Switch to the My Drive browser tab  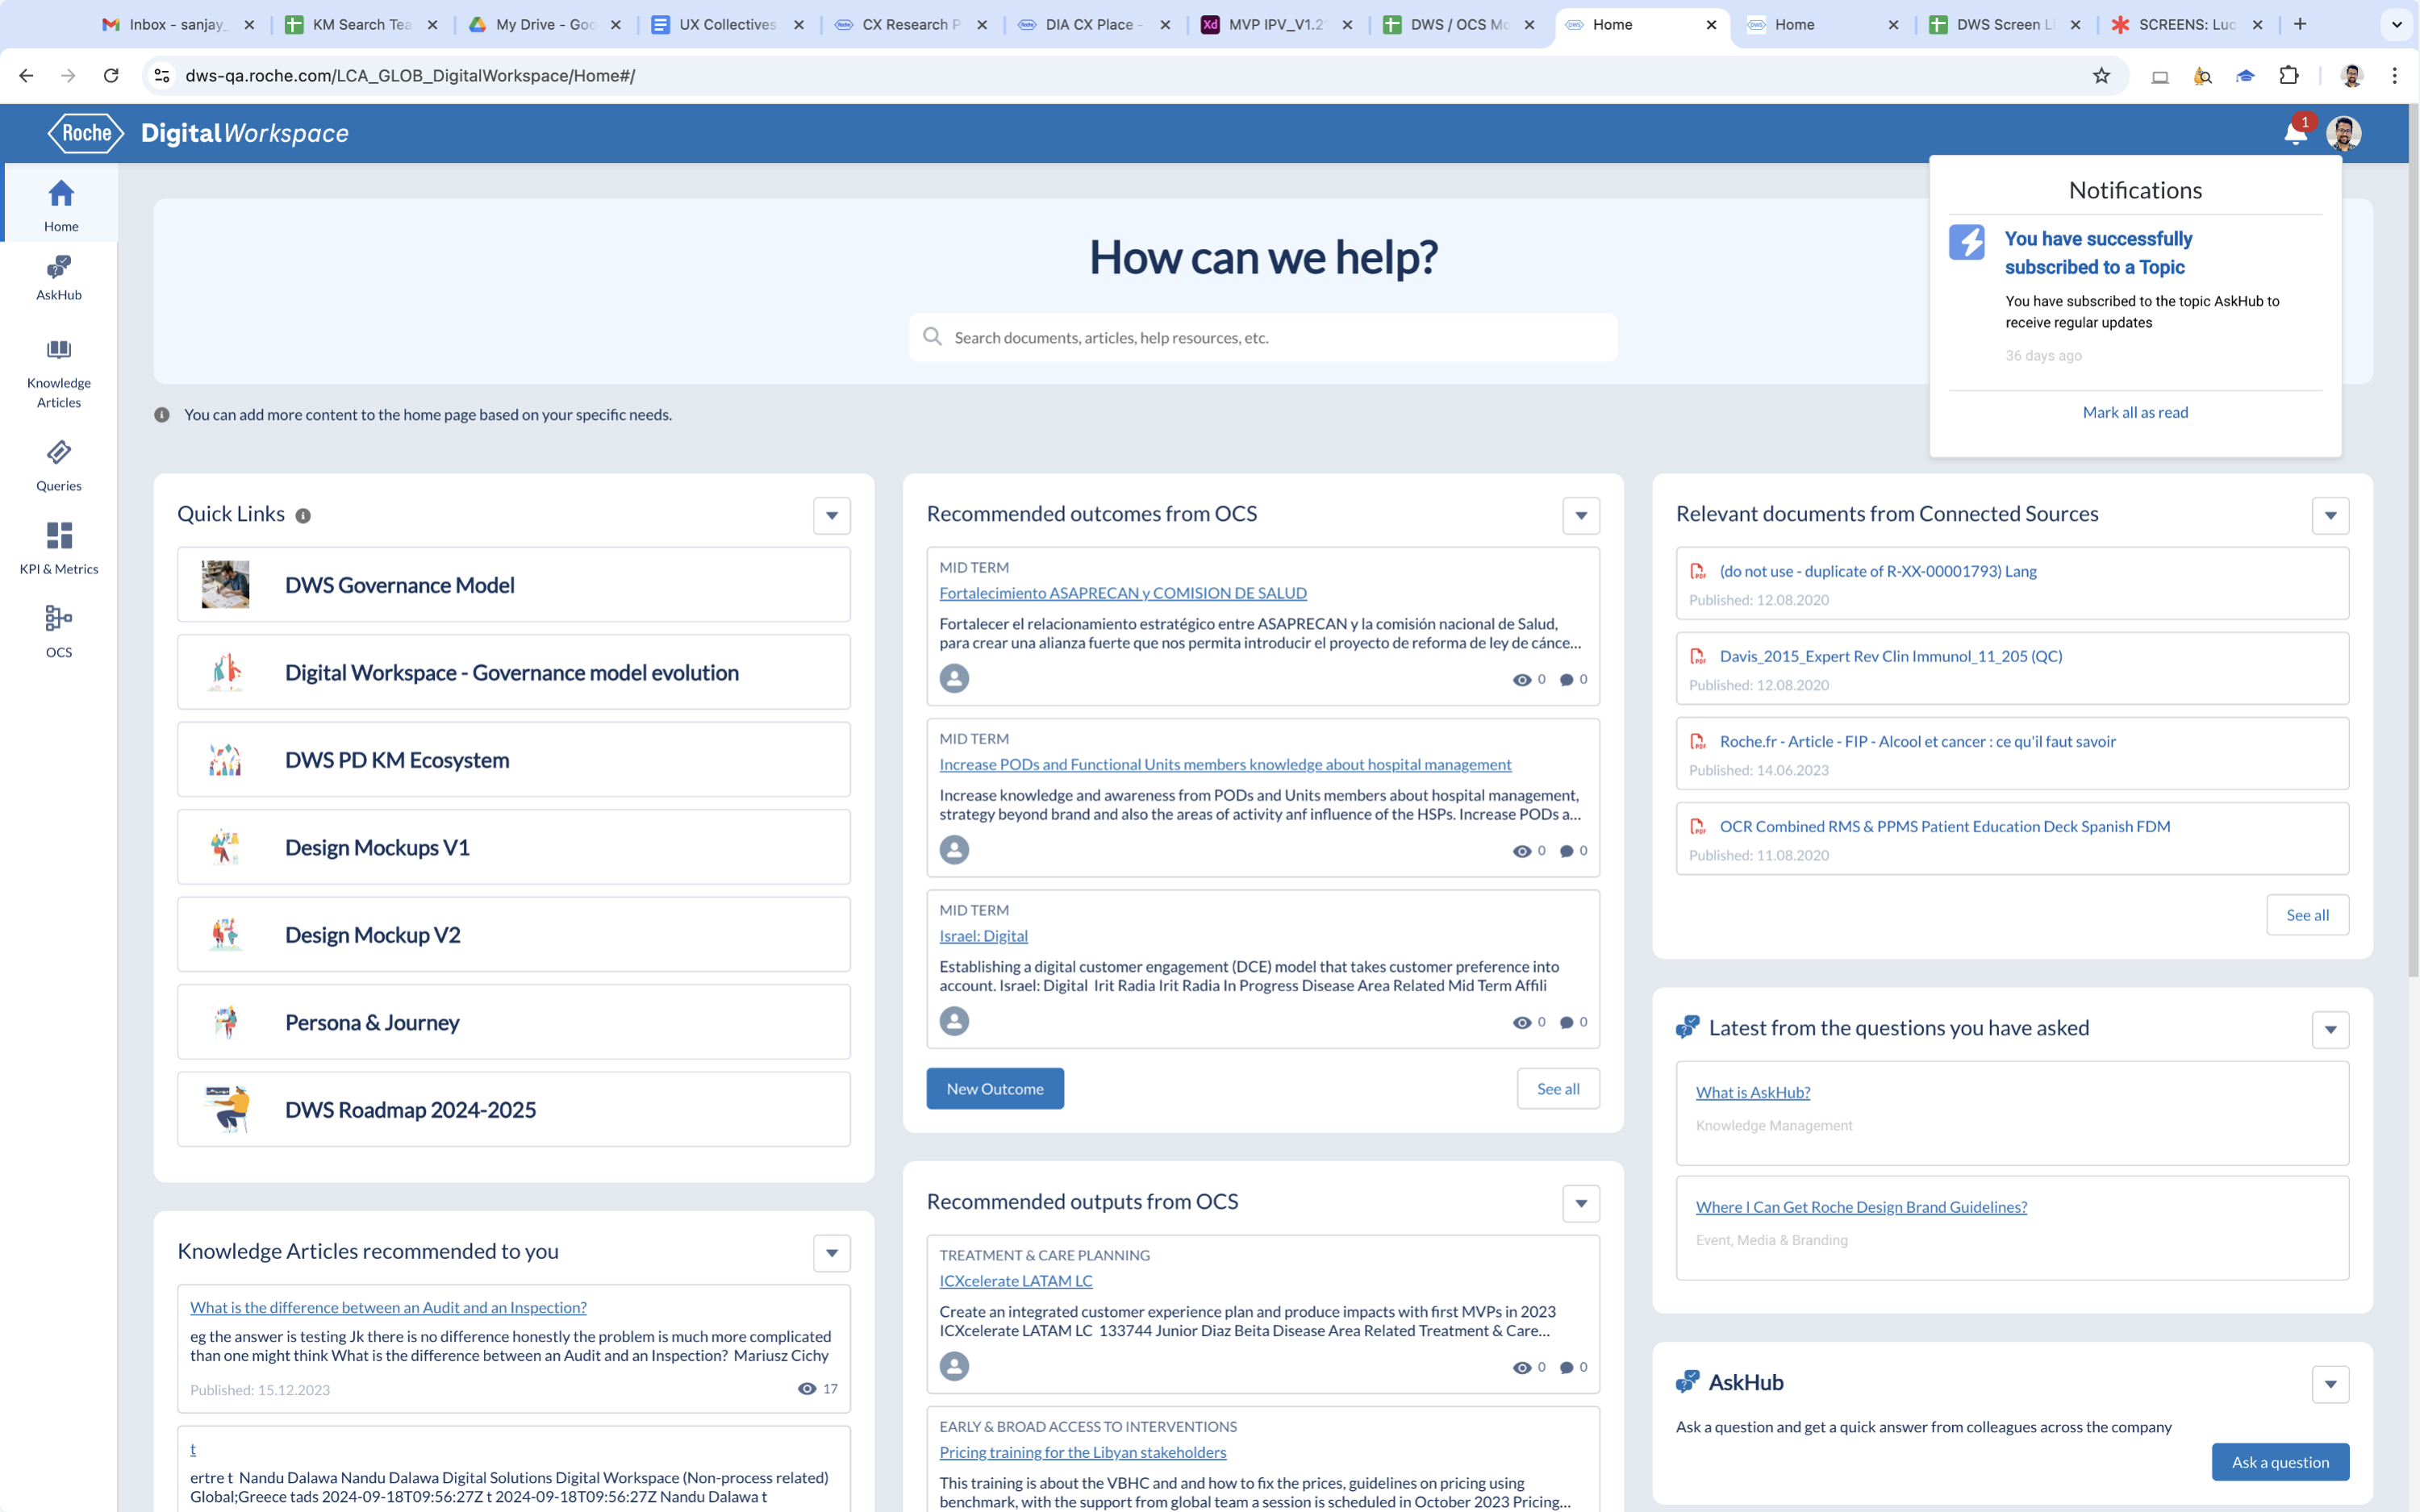coord(543,24)
